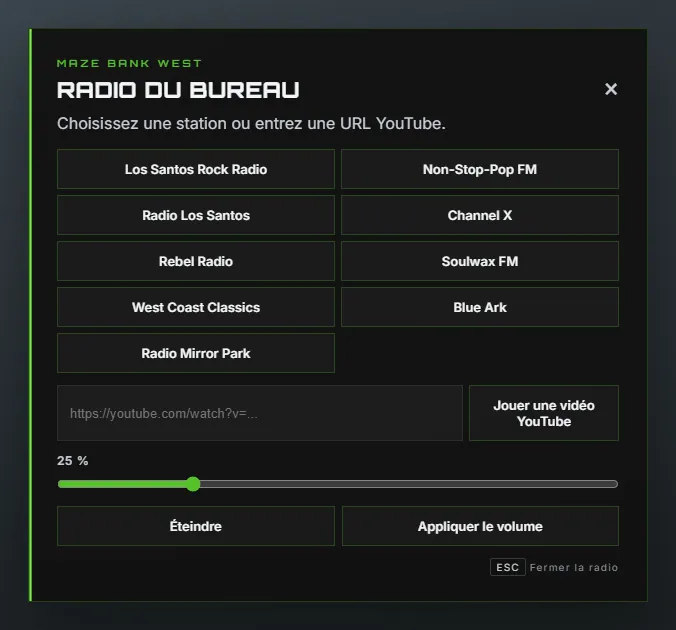Click the MAZE BANK WEST header text
The height and width of the screenshot is (630, 676).
coord(129,63)
